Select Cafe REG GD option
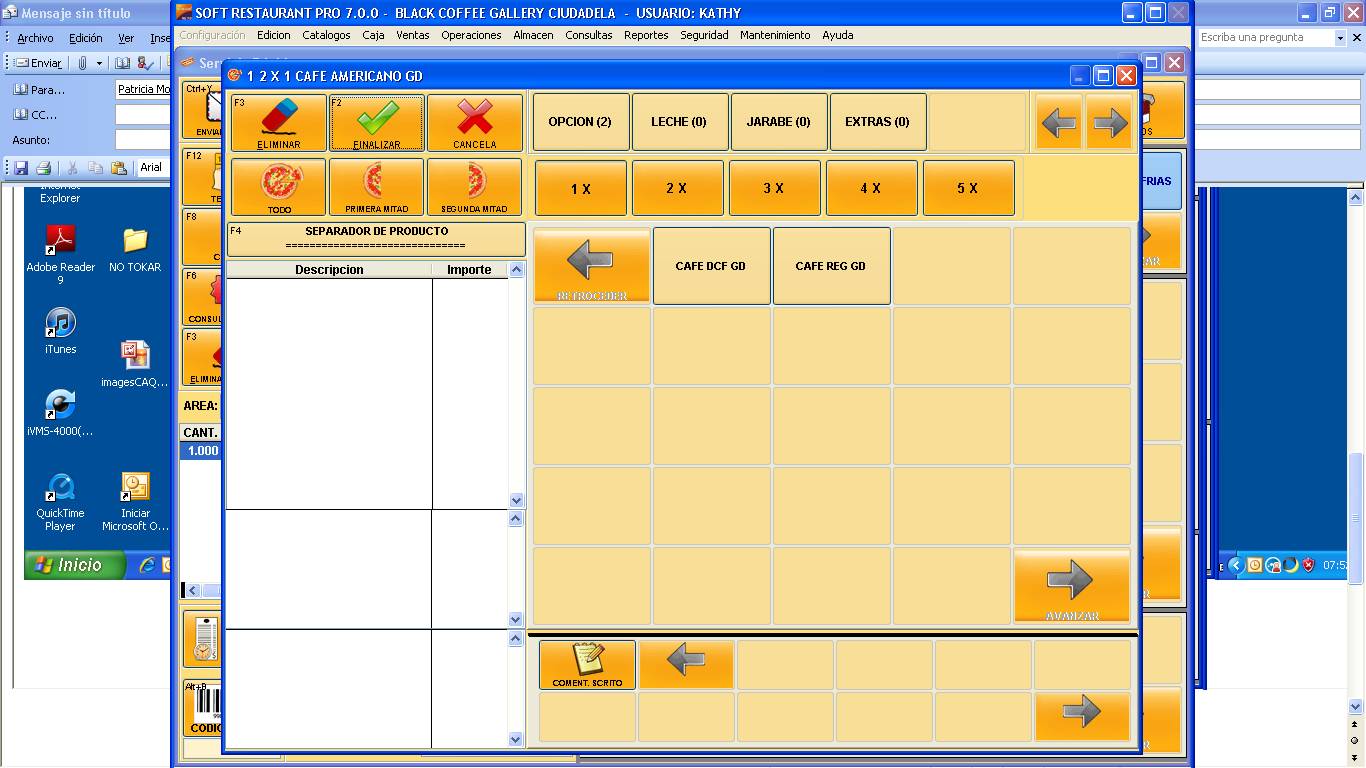Image resolution: width=1366 pixels, height=768 pixels. pyautogui.click(x=831, y=266)
